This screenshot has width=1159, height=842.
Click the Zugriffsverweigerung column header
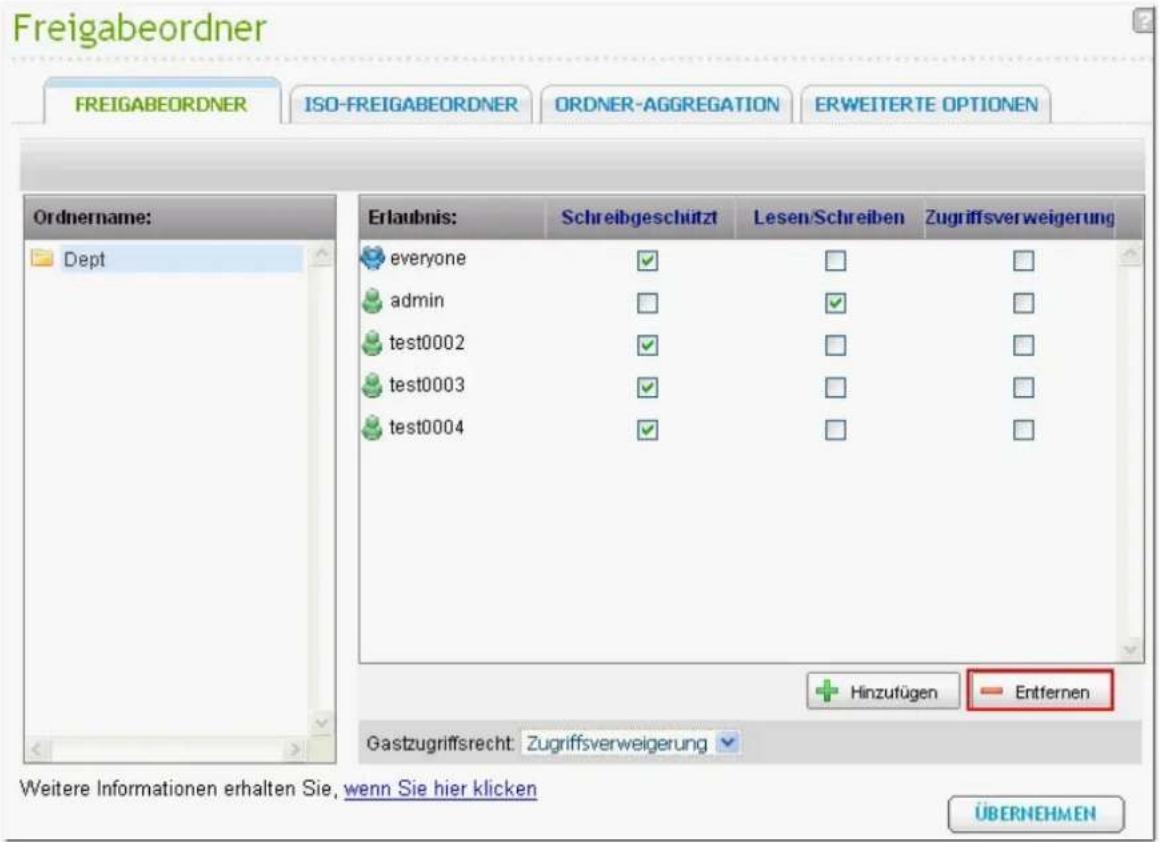(1019, 217)
